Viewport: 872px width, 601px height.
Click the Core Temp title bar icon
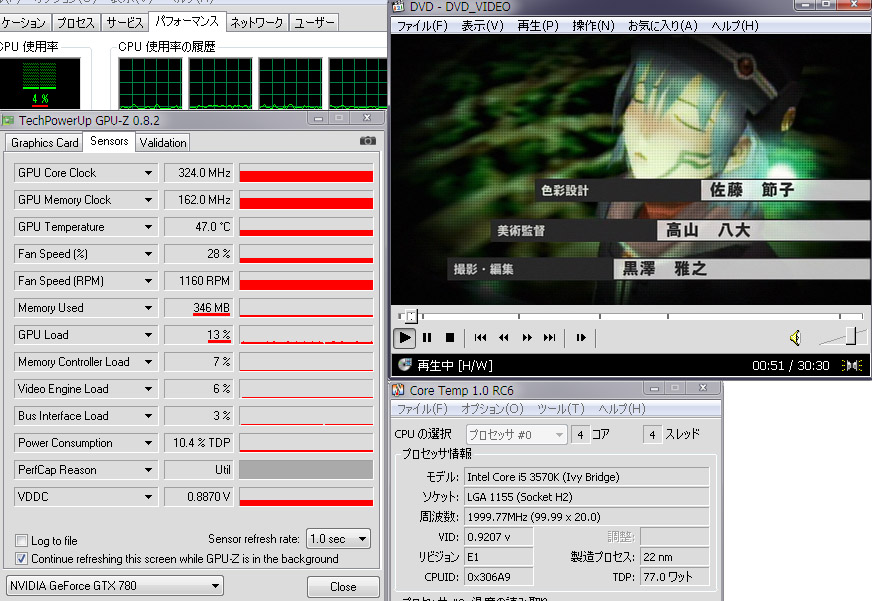pyautogui.click(x=398, y=390)
